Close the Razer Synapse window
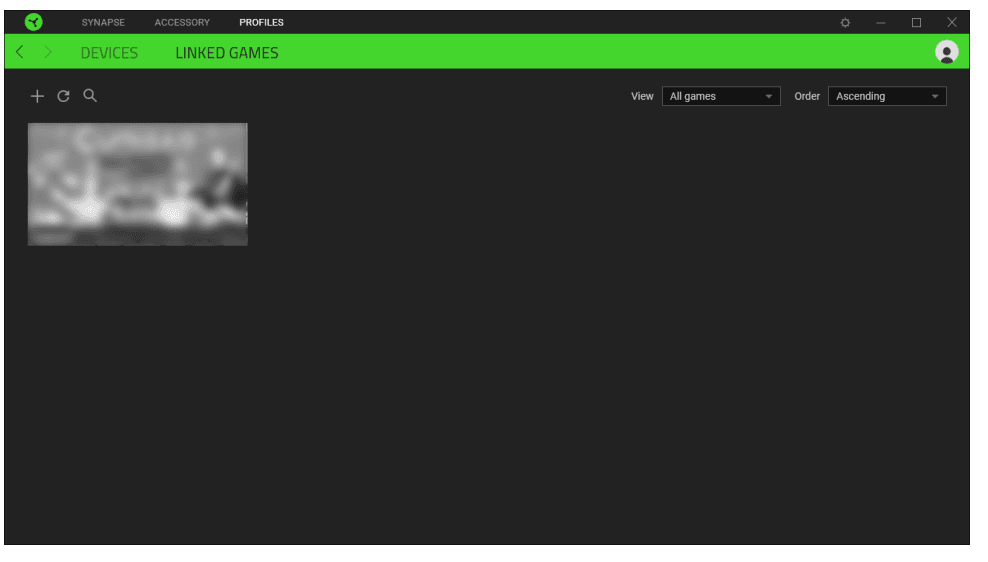 (x=951, y=22)
